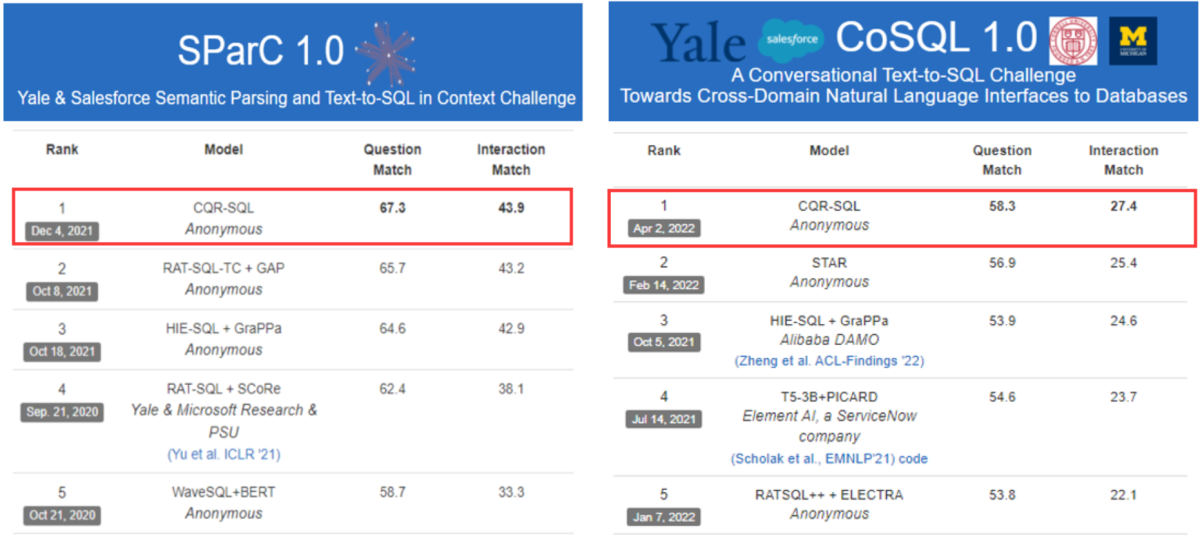The height and width of the screenshot is (537, 1200).
Task: Click the Dec 4, 2021 date badge
Action: 62,230
